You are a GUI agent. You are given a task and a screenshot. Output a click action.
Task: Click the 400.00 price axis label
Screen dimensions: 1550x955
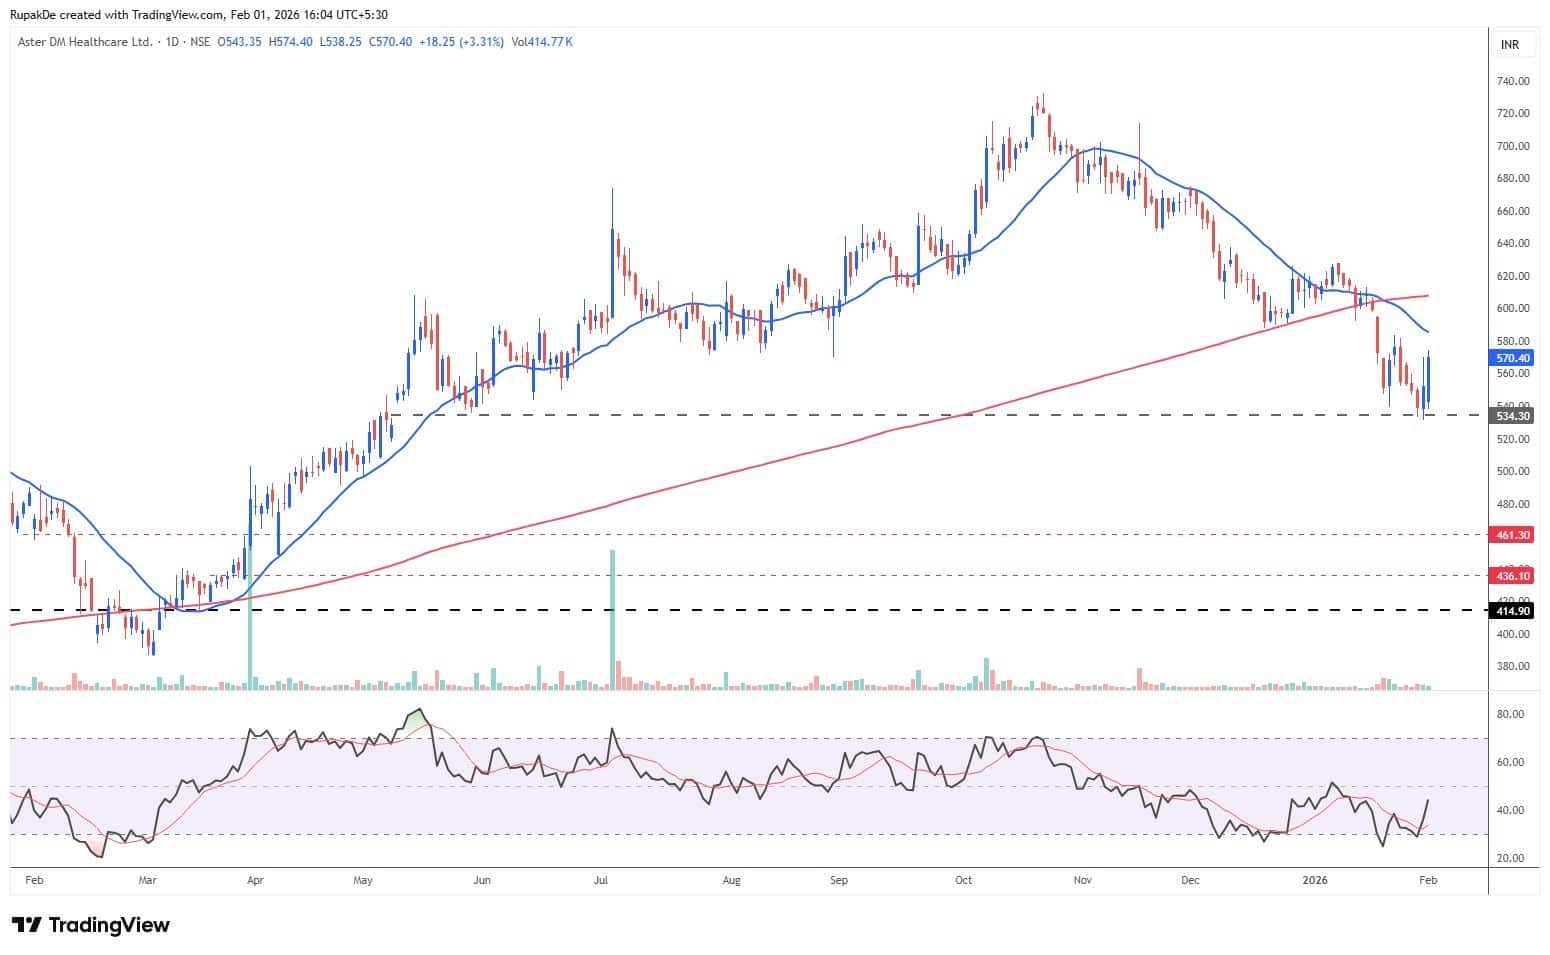(x=1513, y=635)
